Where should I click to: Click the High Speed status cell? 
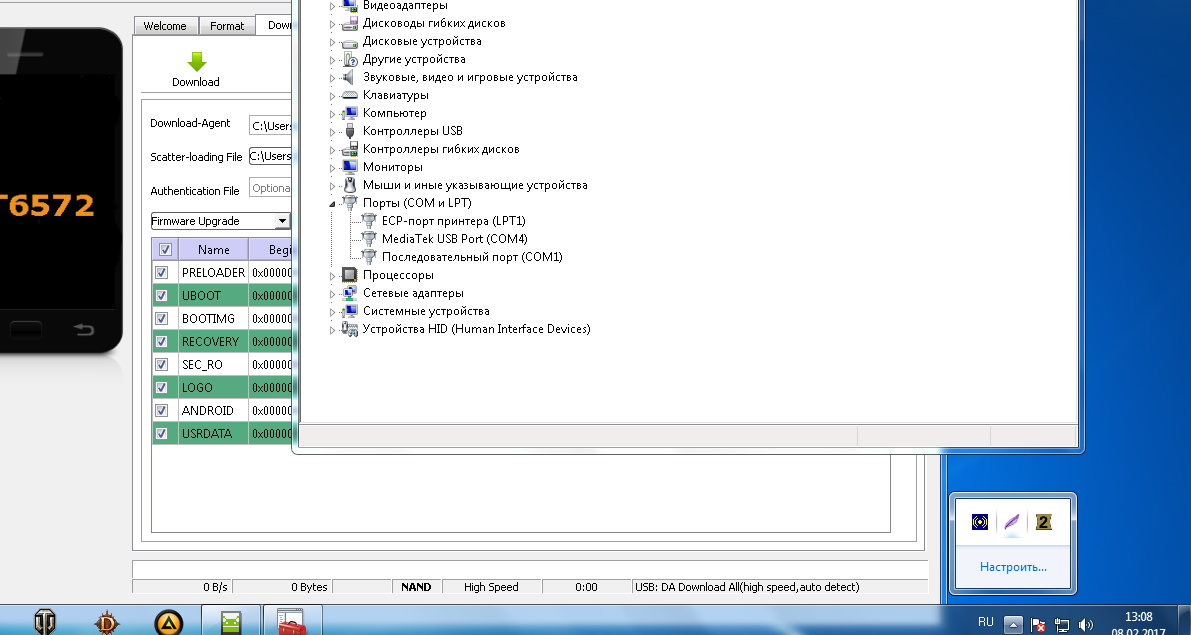click(x=491, y=587)
